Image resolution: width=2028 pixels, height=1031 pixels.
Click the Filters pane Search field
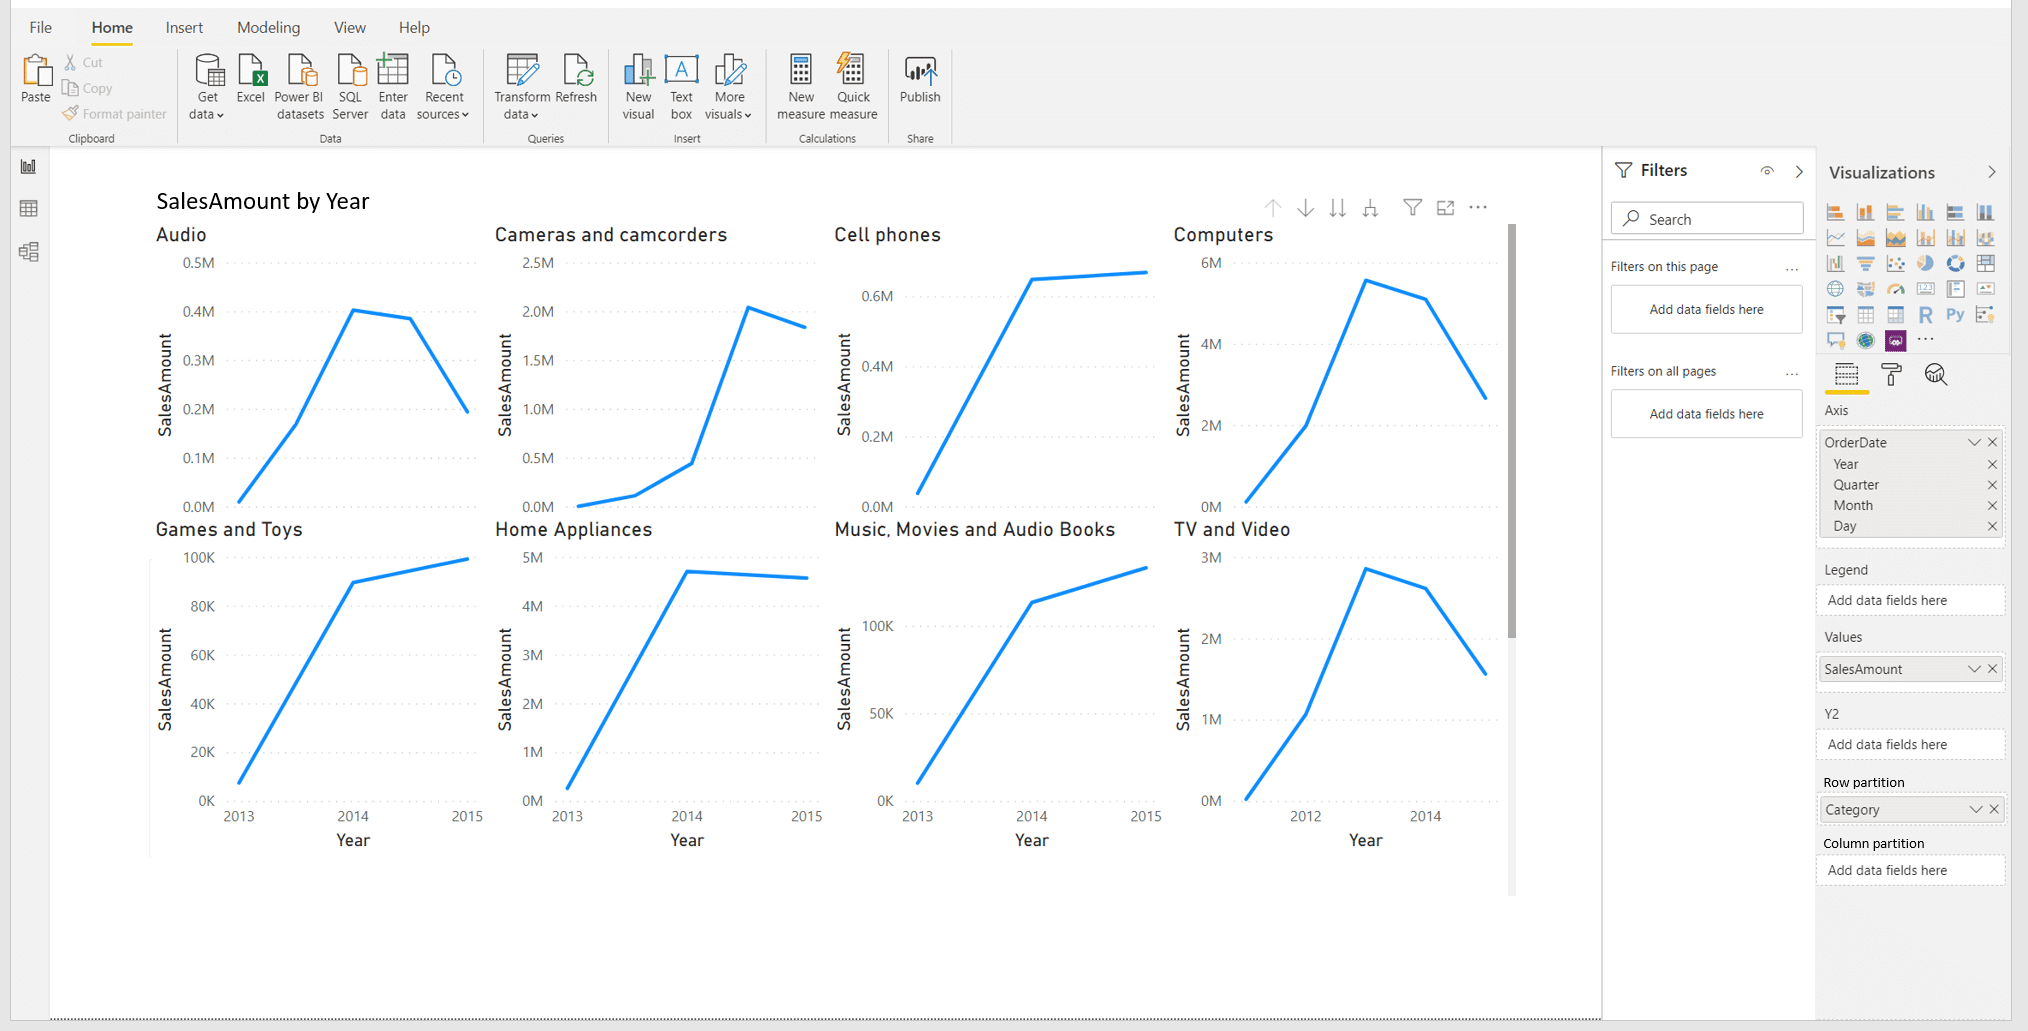click(x=1706, y=219)
